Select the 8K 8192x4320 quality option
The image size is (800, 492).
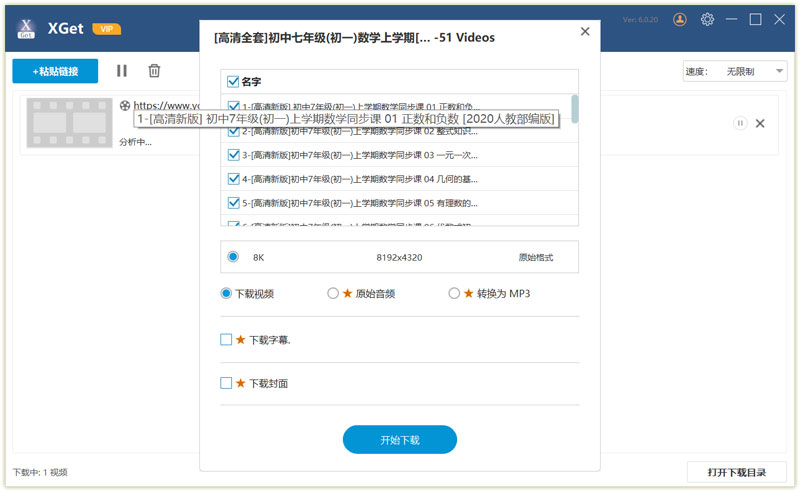point(233,257)
